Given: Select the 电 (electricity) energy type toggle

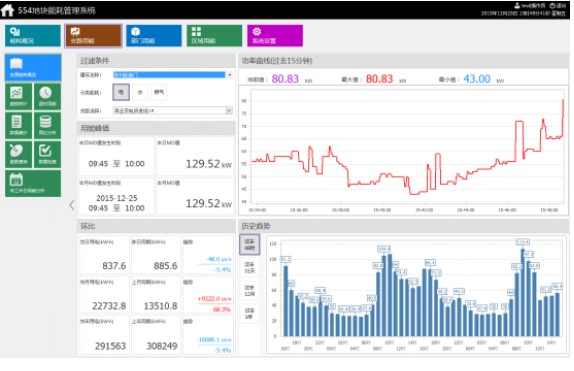Looking at the screenshot, I should 121,92.
